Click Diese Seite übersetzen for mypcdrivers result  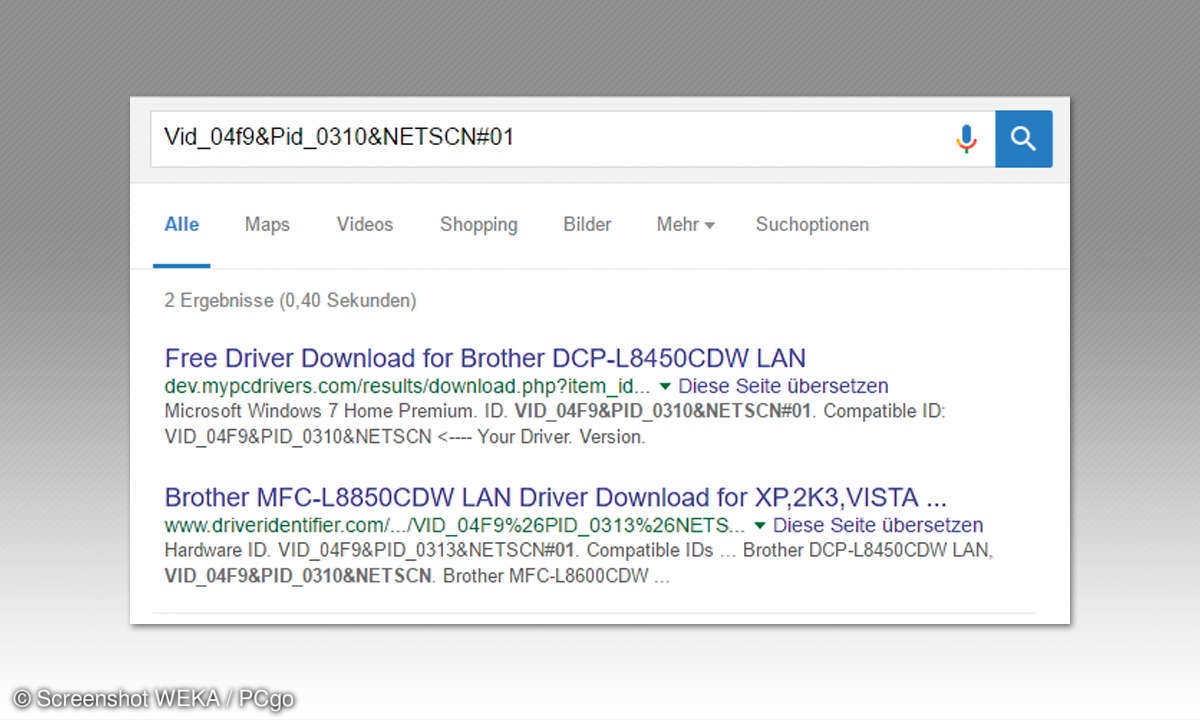tap(783, 386)
